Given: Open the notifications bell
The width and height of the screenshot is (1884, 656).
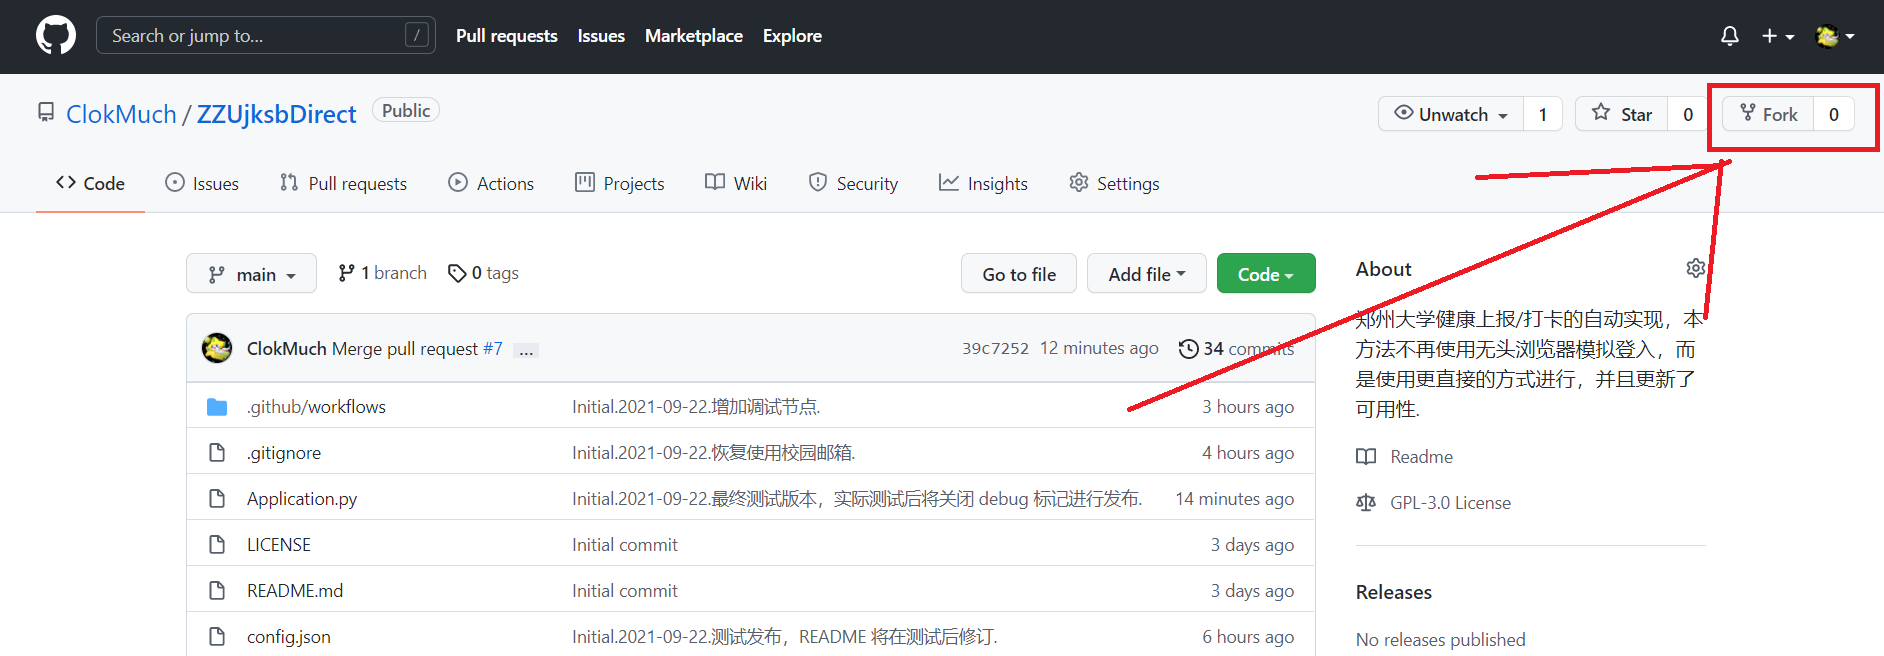Looking at the screenshot, I should pos(1729,36).
